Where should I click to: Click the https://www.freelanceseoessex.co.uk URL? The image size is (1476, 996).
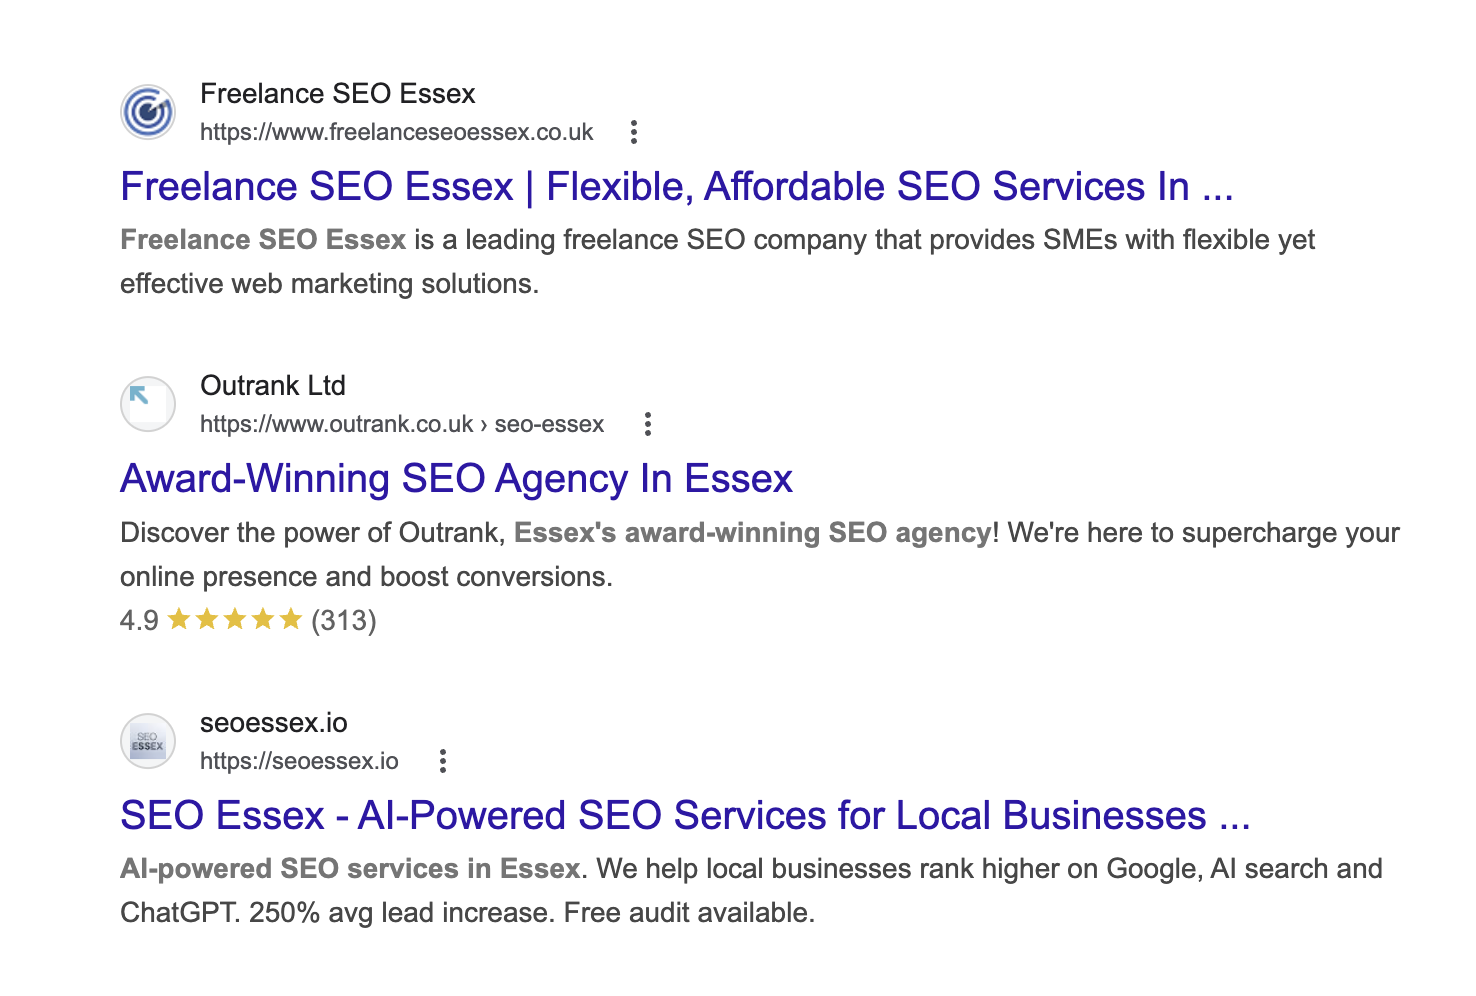(x=396, y=131)
